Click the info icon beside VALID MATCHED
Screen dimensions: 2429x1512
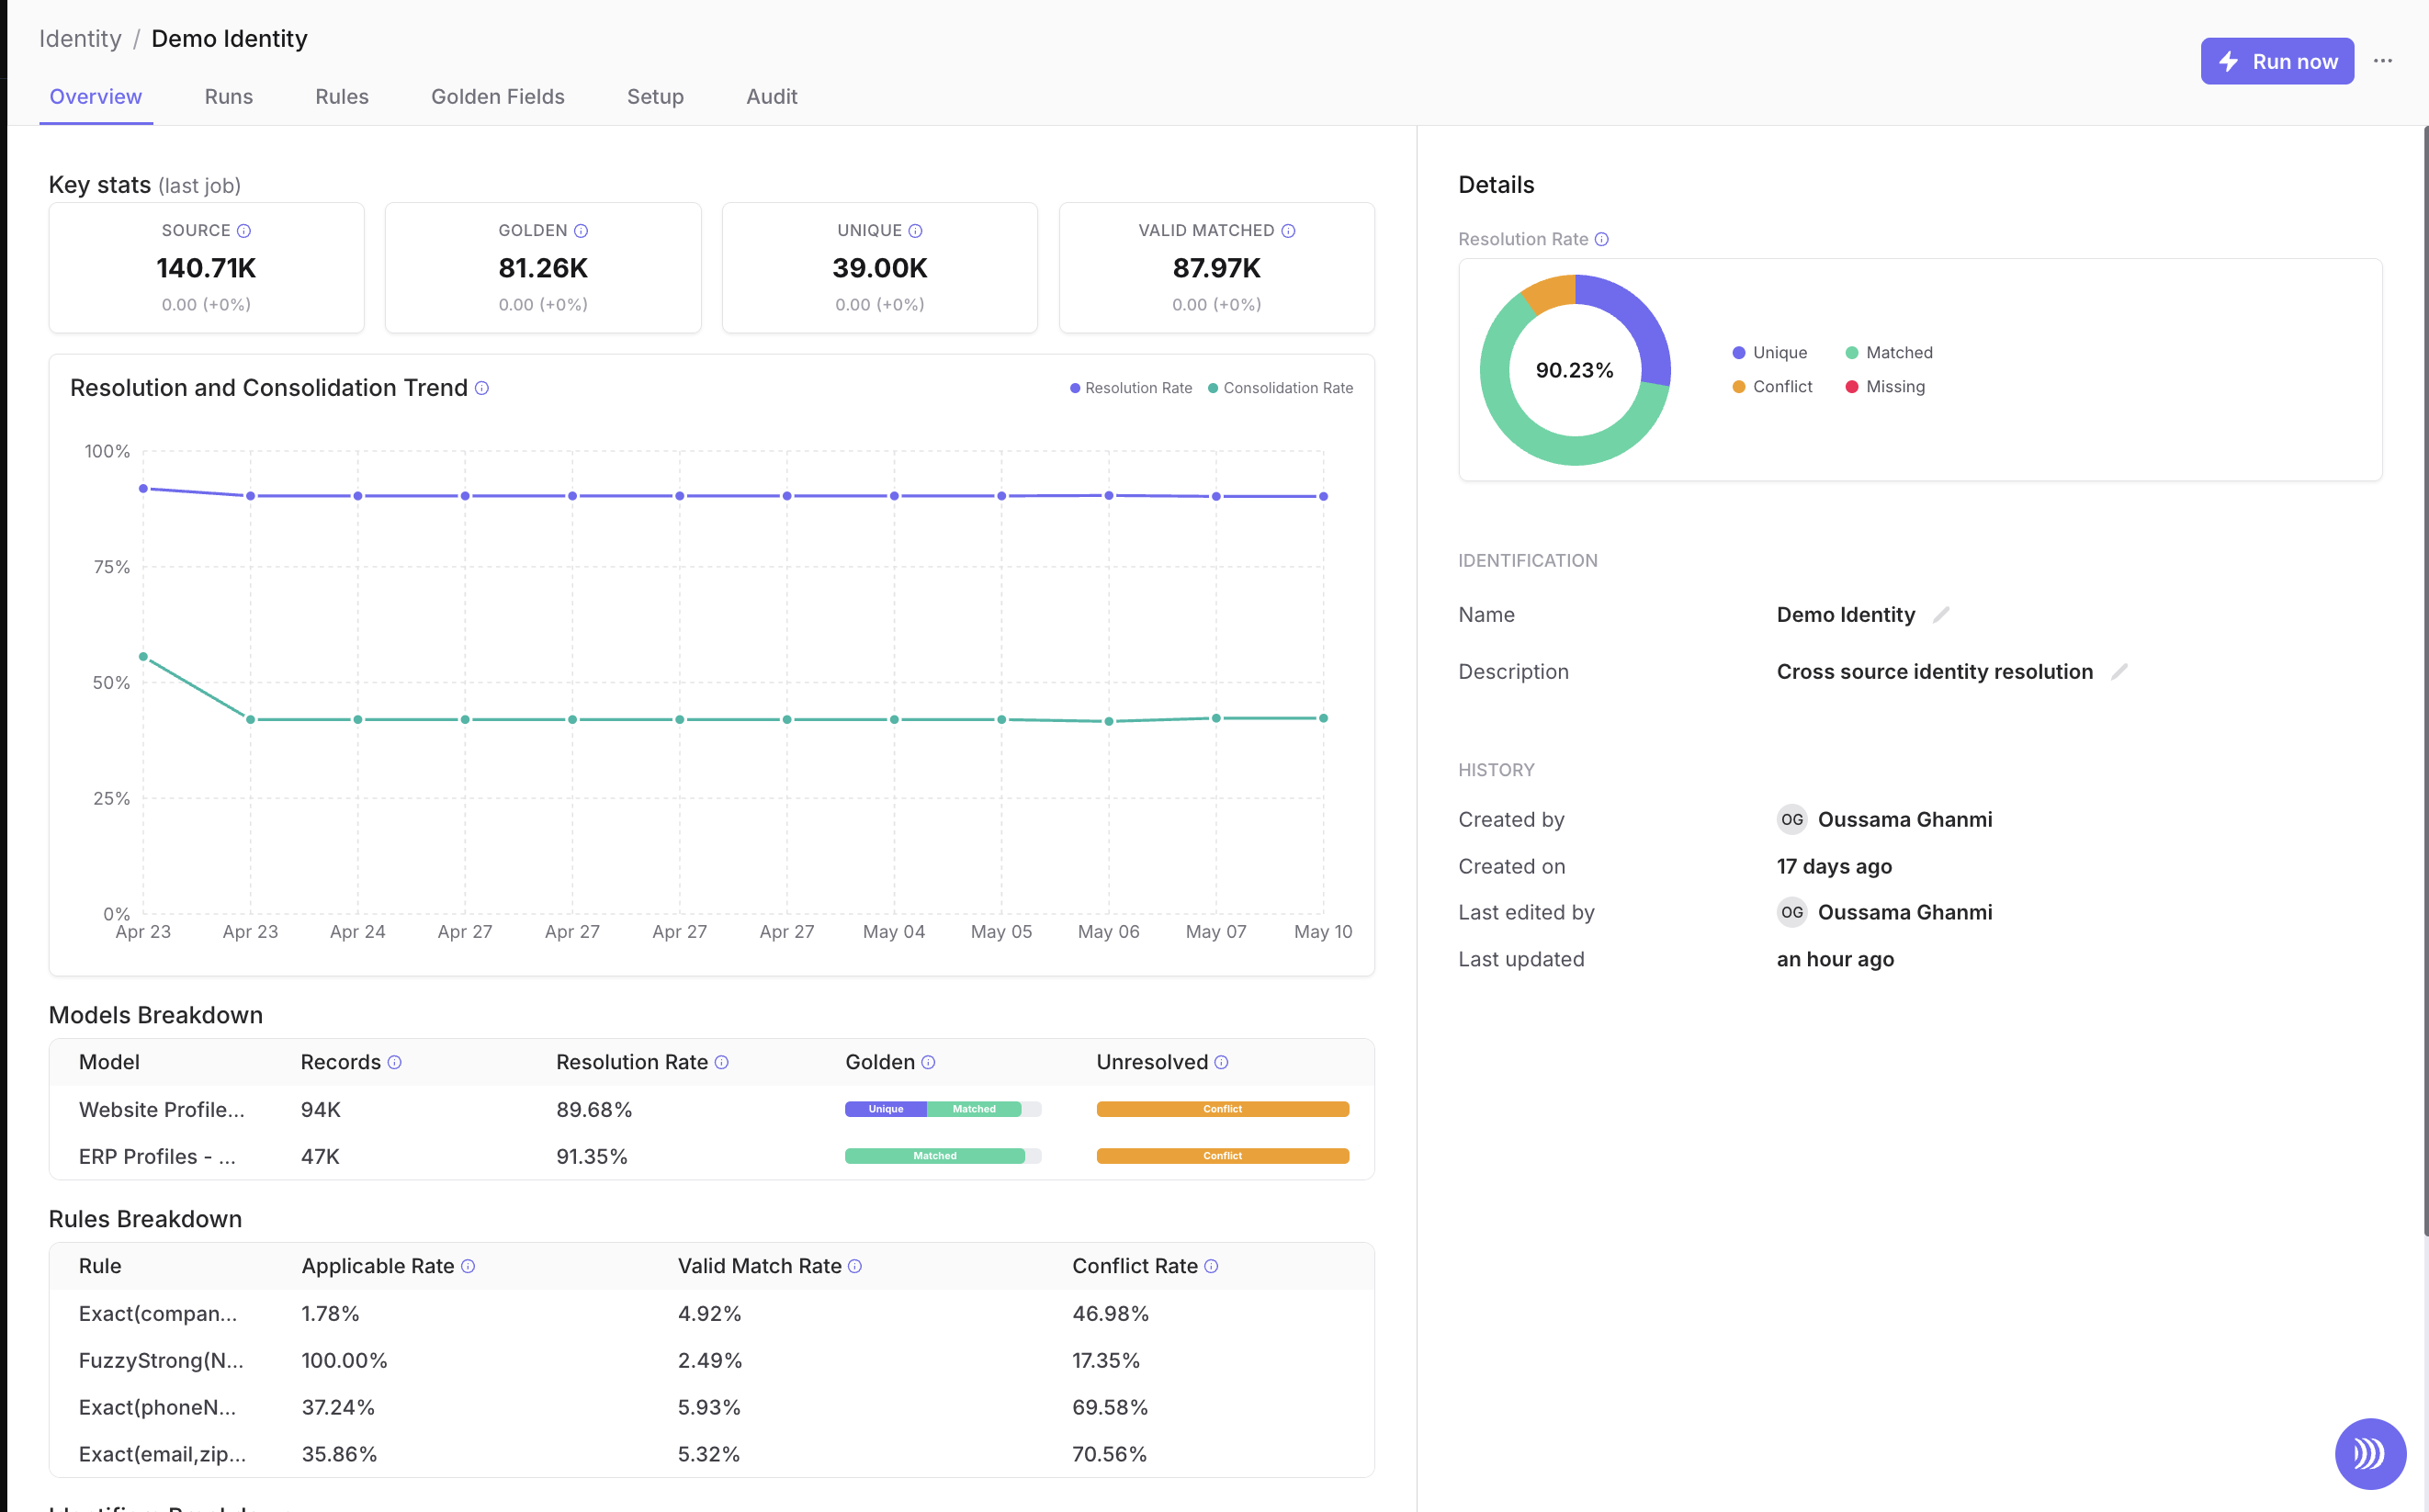point(1288,231)
